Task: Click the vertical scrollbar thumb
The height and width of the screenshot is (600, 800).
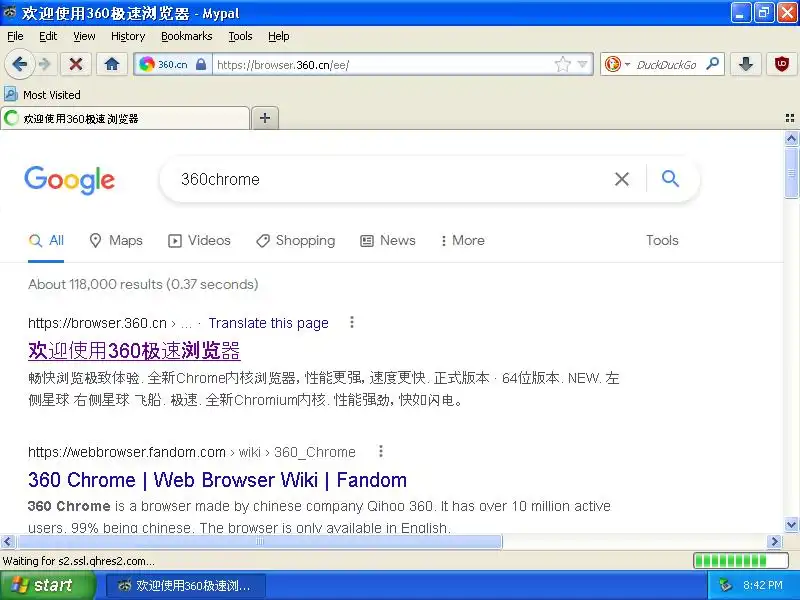Action: coord(791,173)
